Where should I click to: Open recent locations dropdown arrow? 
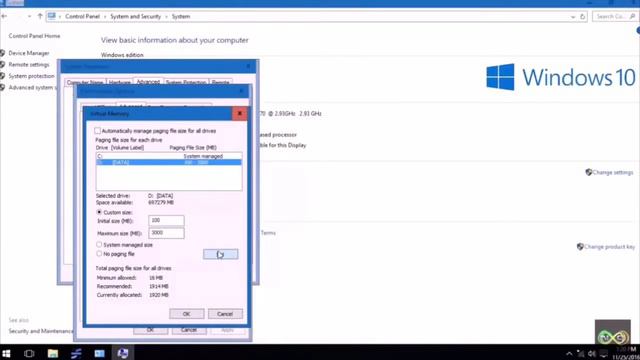point(29,16)
